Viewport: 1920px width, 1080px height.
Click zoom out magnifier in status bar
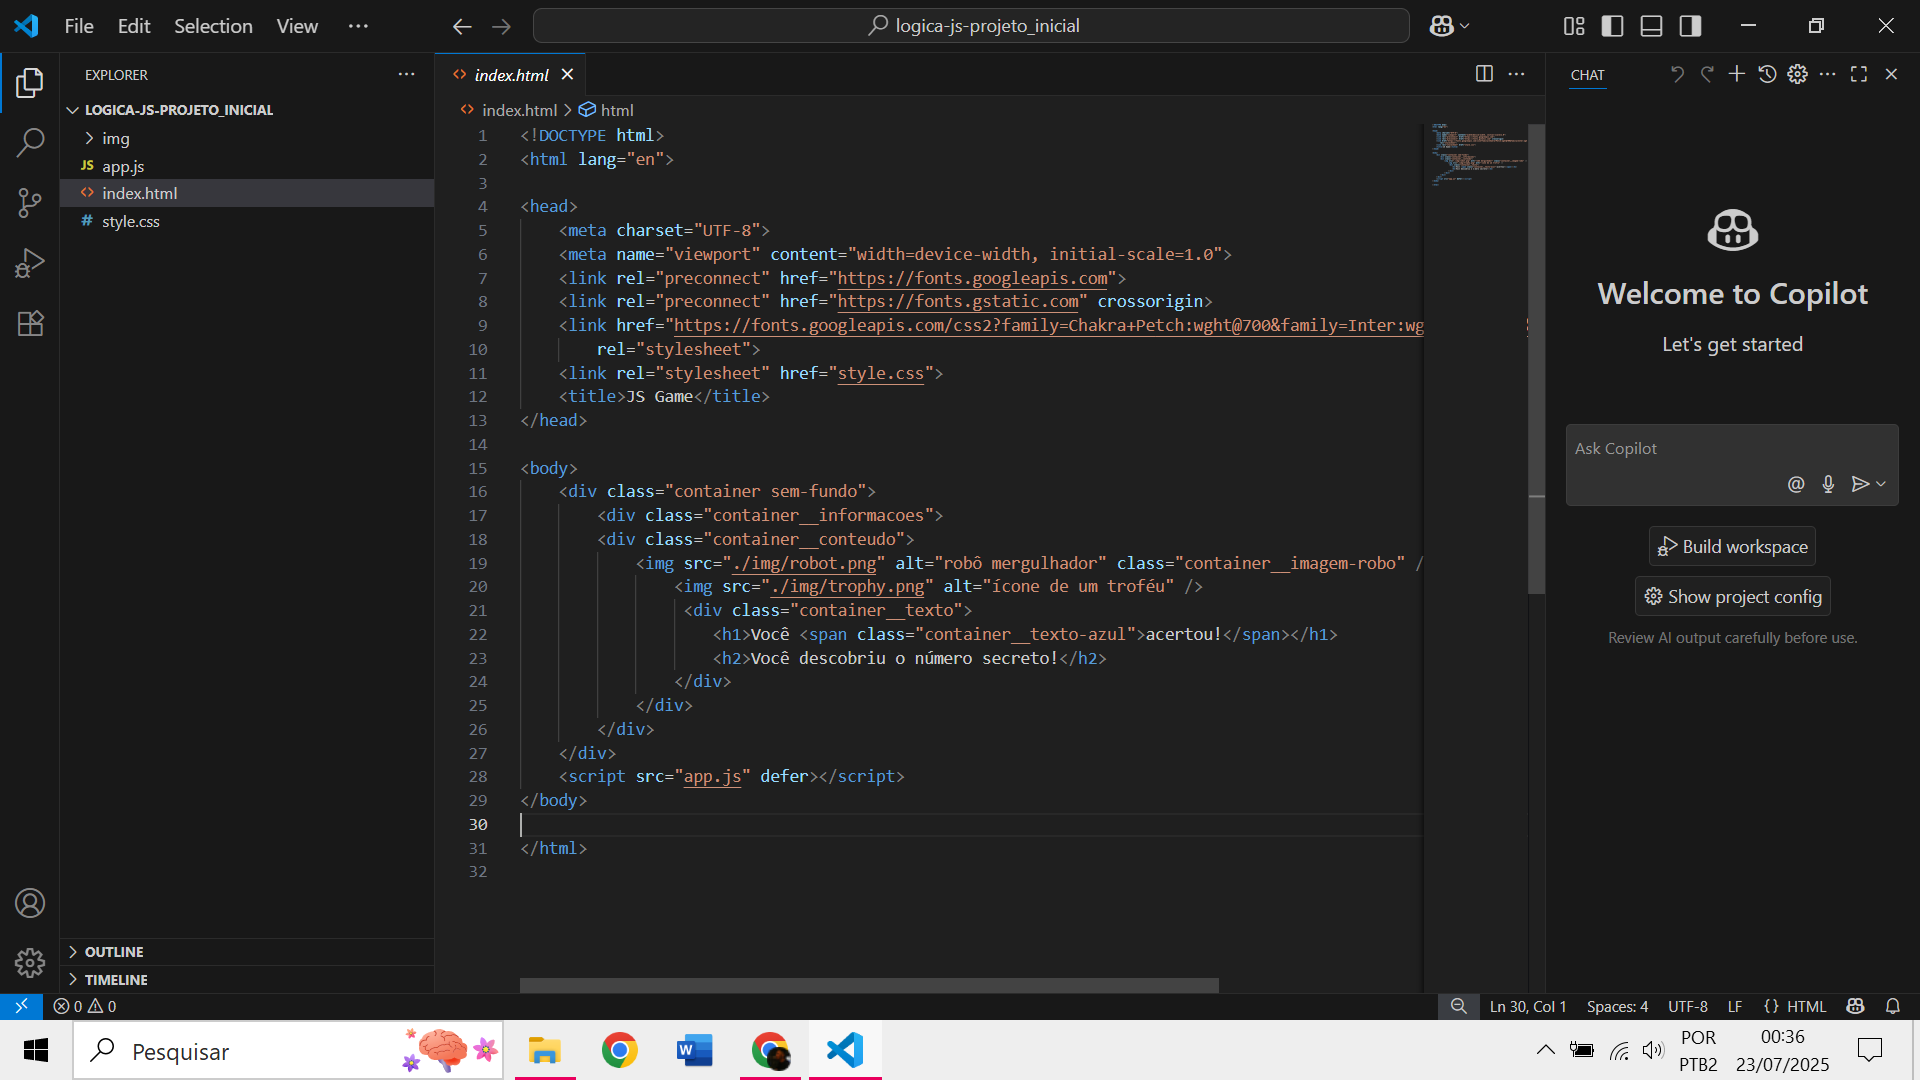click(1459, 1006)
